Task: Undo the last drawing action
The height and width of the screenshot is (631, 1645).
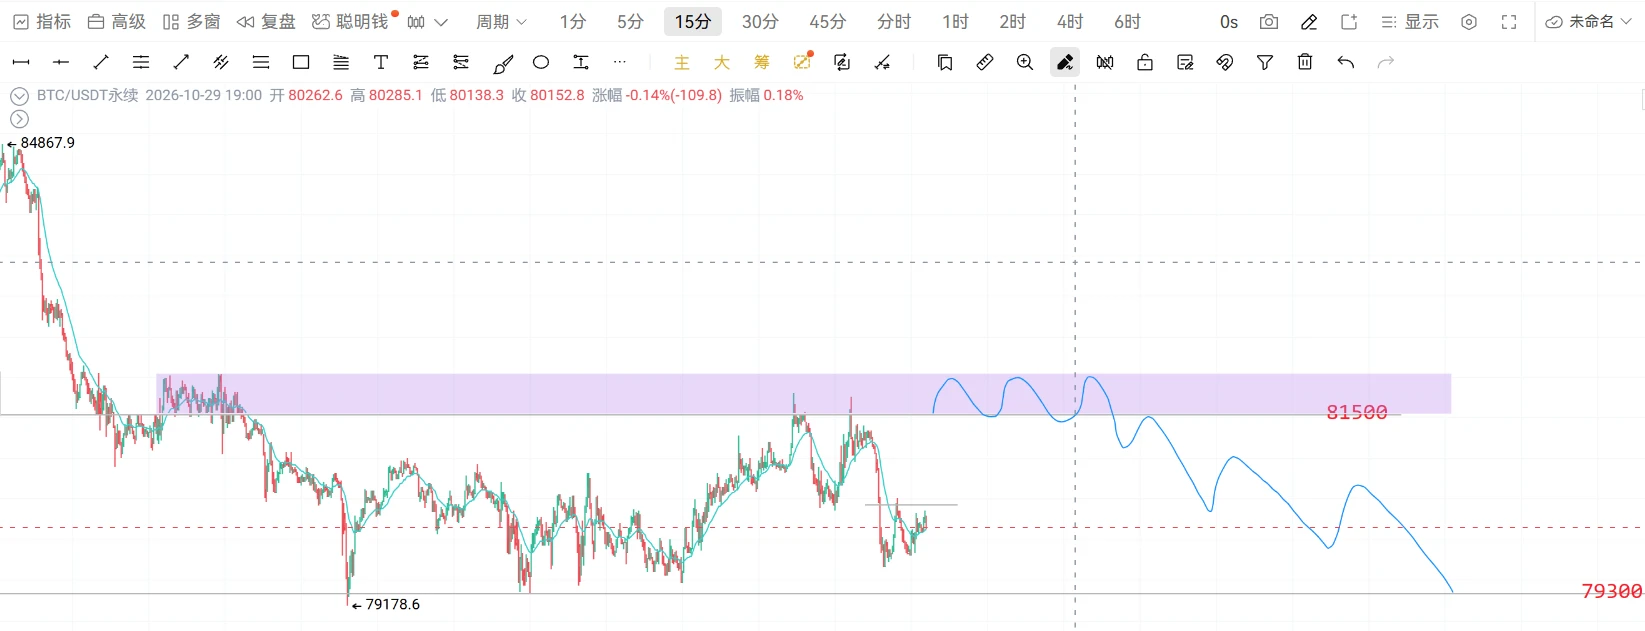Action: pyautogui.click(x=1346, y=62)
